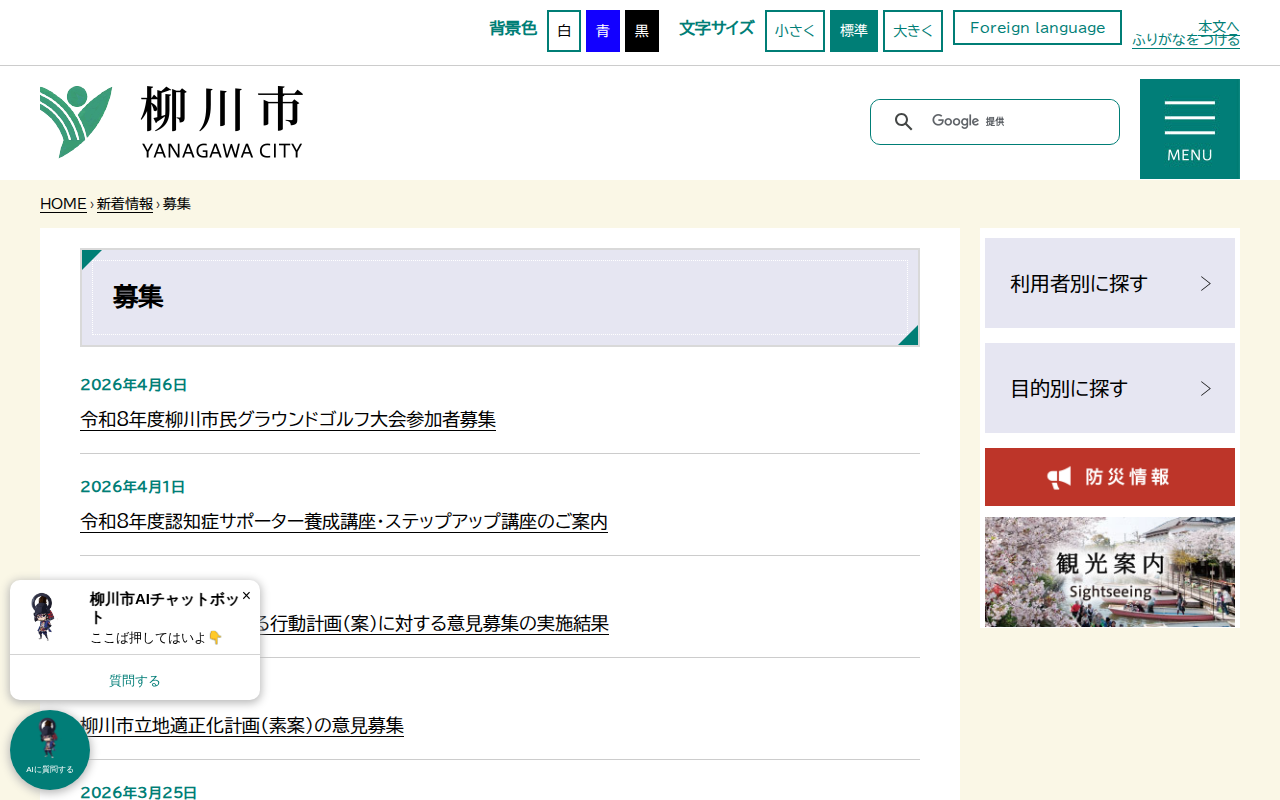Open the 立地適正化計画(素案) opinion article

pos(242,726)
